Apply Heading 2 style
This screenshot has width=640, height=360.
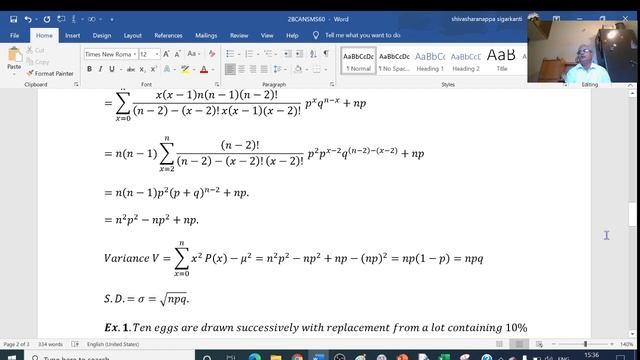click(x=466, y=61)
